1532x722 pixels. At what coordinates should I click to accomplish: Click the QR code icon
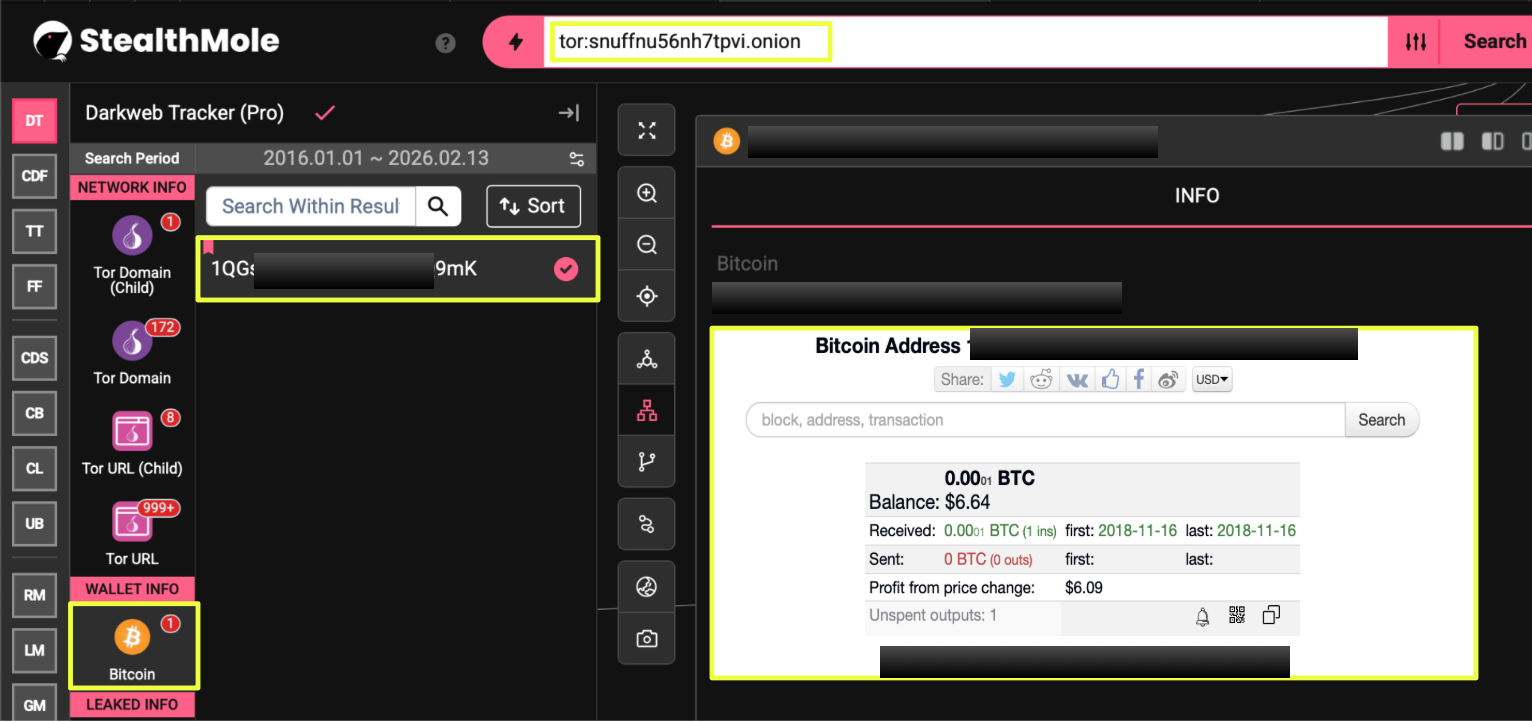[x=1237, y=616]
